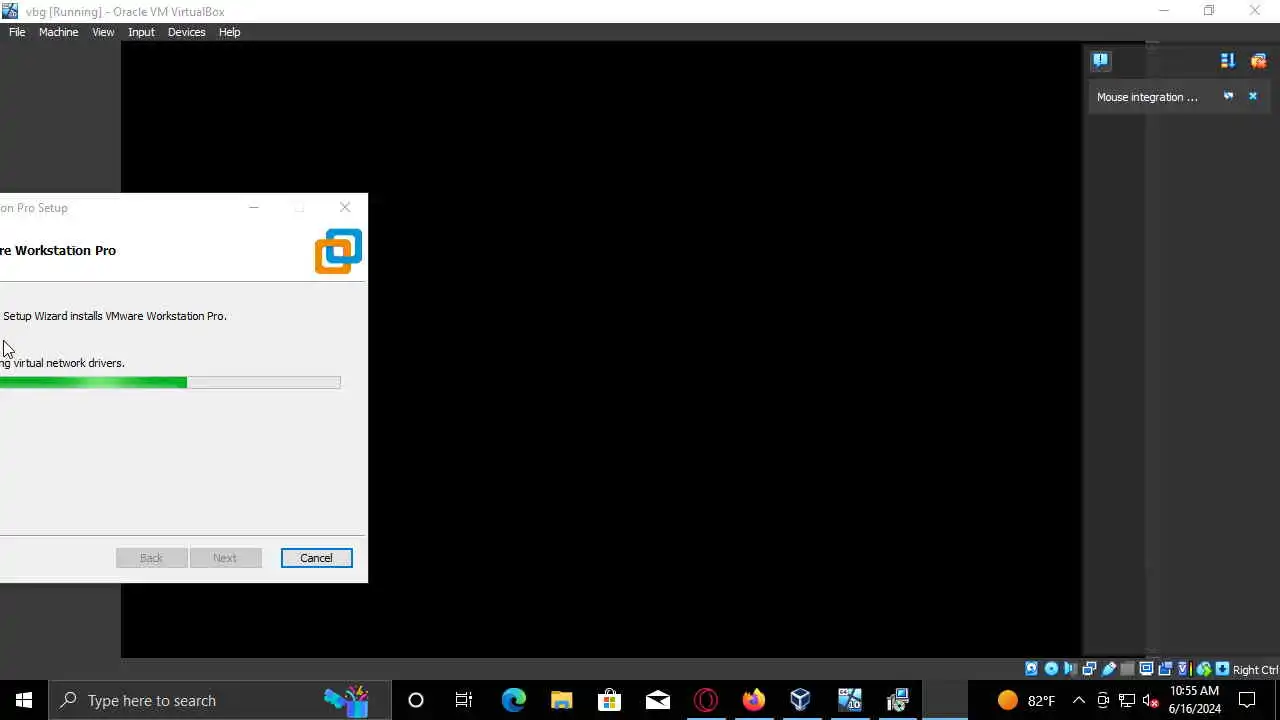Click the mouse integration status icon
The image size is (1280, 720).
[1203, 669]
